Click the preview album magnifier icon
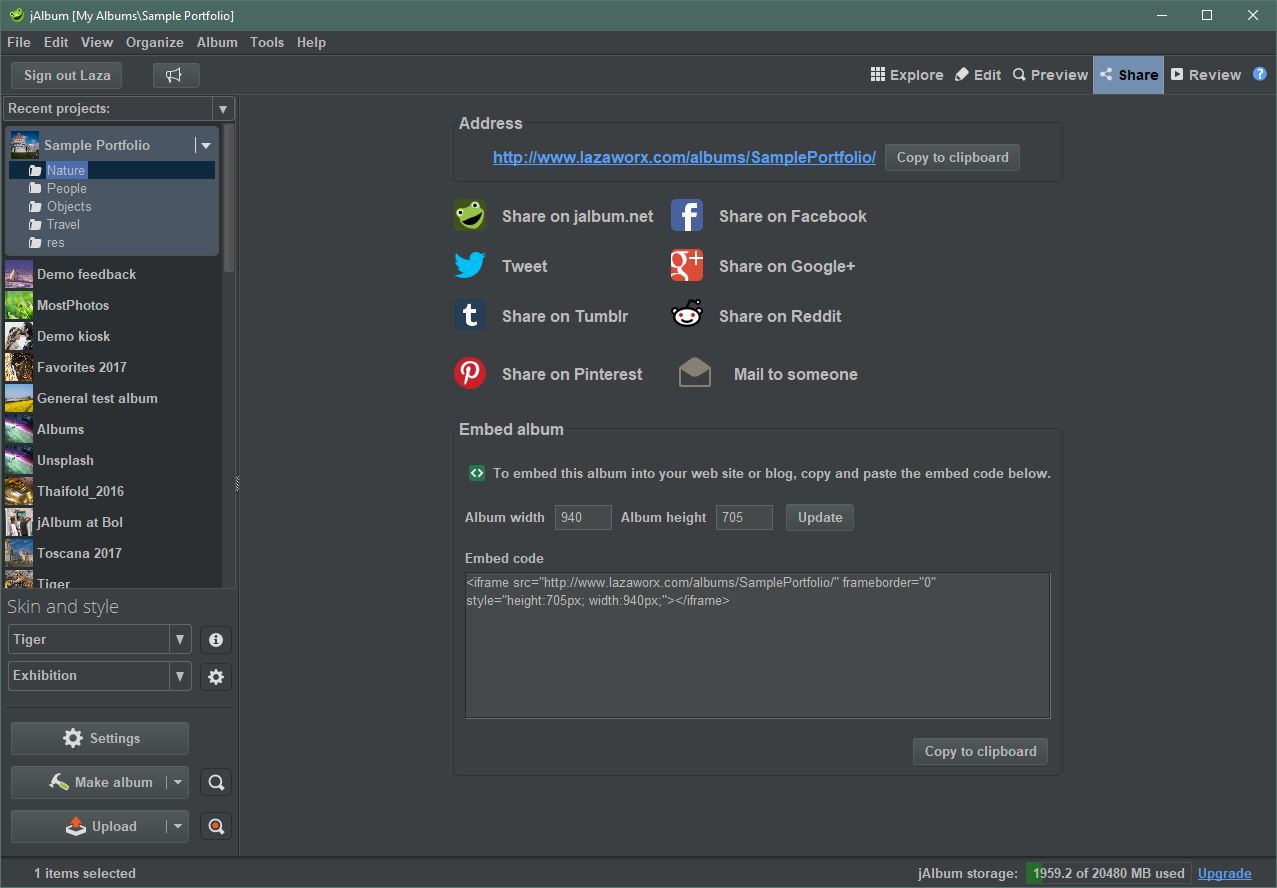This screenshot has width=1277, height=888. point(216,783)
